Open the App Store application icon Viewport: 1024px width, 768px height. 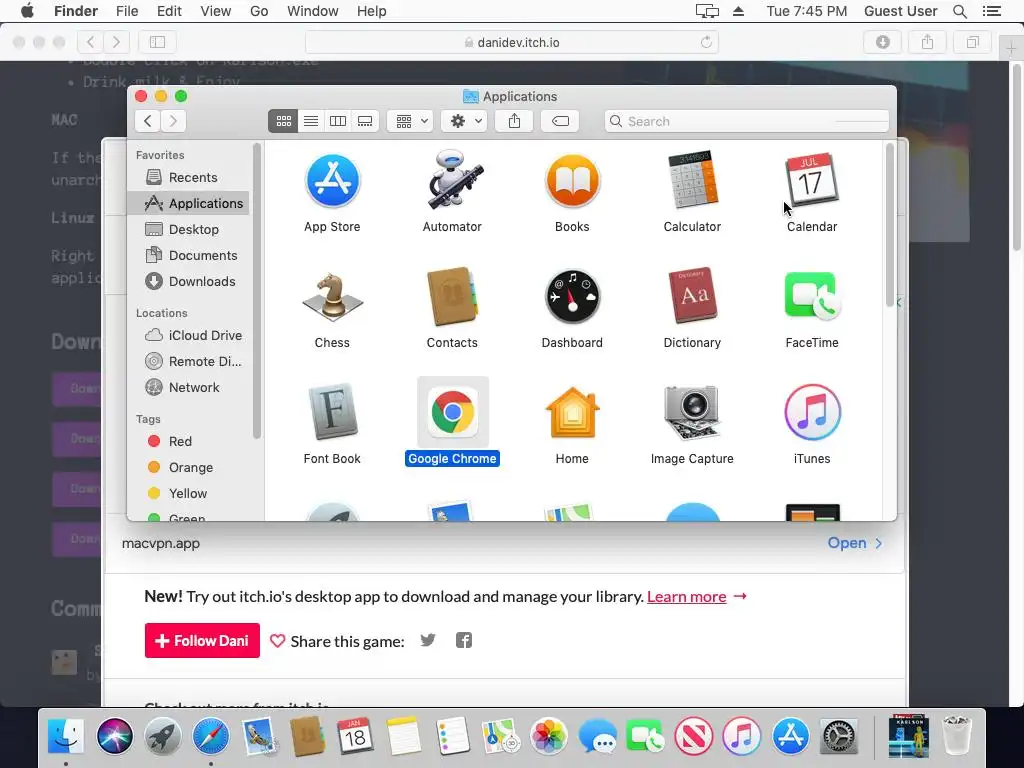pyautogui.click(x=332, y=181)
